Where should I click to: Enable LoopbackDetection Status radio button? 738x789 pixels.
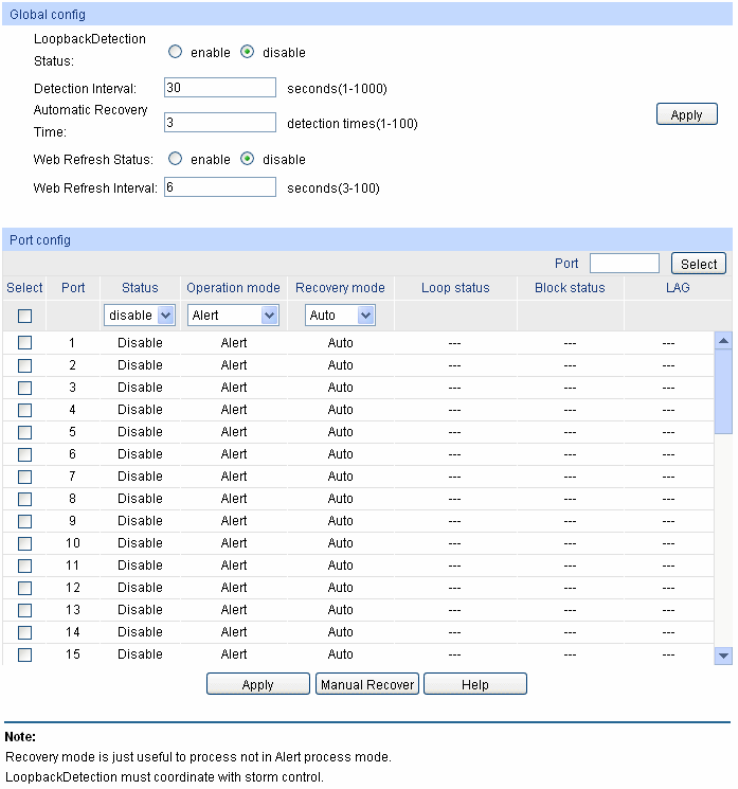175,52
